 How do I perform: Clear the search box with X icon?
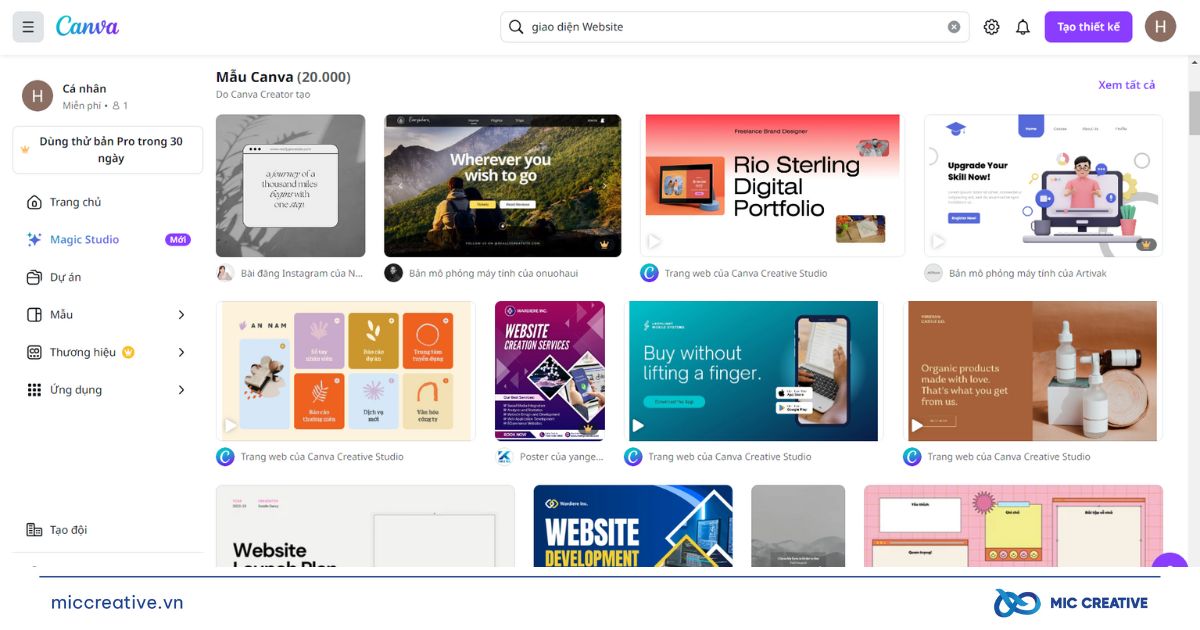954,27
